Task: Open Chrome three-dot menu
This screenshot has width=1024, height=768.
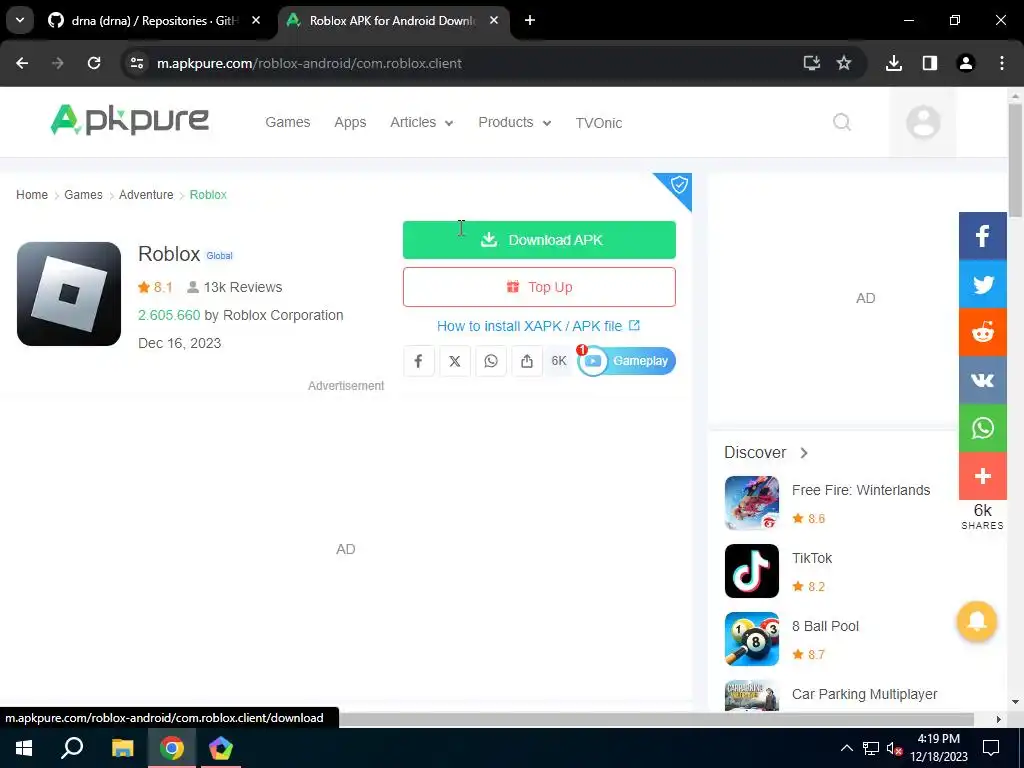Action: (x=1001, y=63)
